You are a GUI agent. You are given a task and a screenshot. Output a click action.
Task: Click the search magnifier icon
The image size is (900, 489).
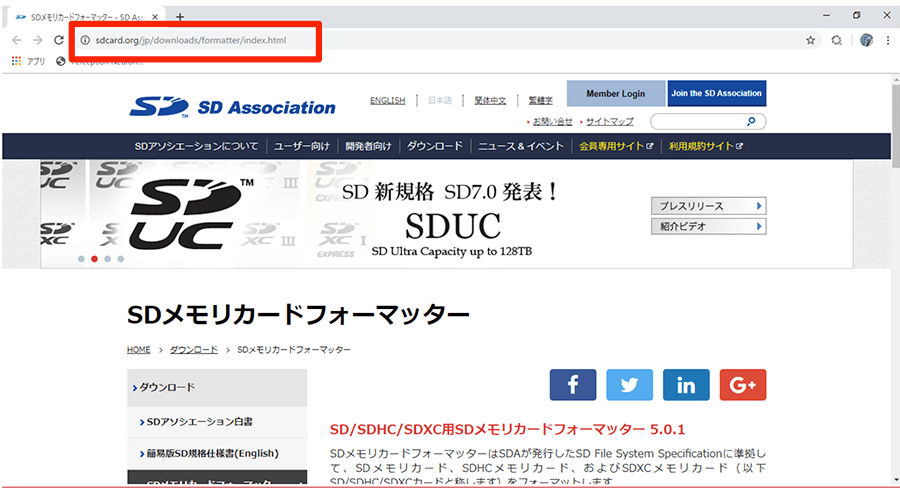point(751,121)
